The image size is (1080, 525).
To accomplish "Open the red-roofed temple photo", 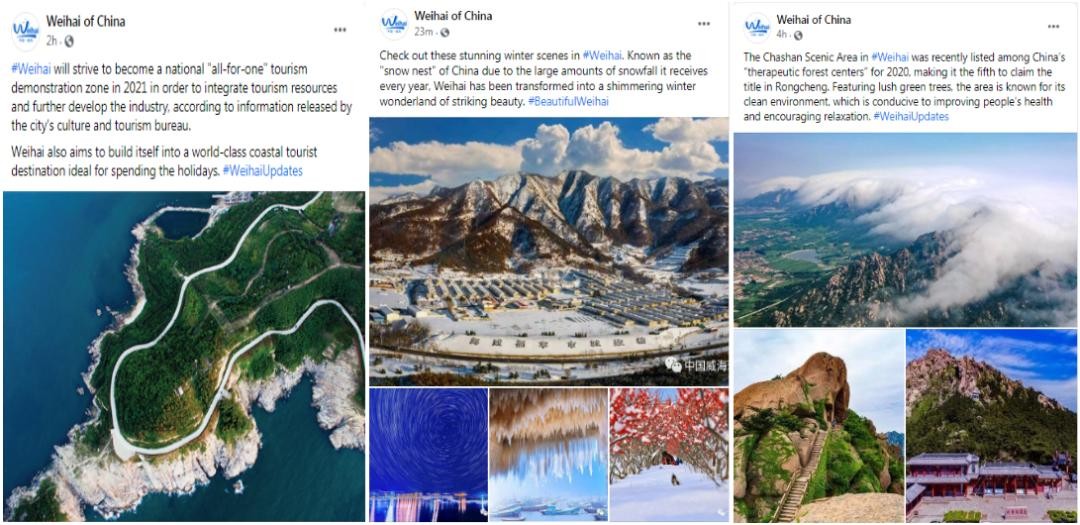I will point(992,425).
